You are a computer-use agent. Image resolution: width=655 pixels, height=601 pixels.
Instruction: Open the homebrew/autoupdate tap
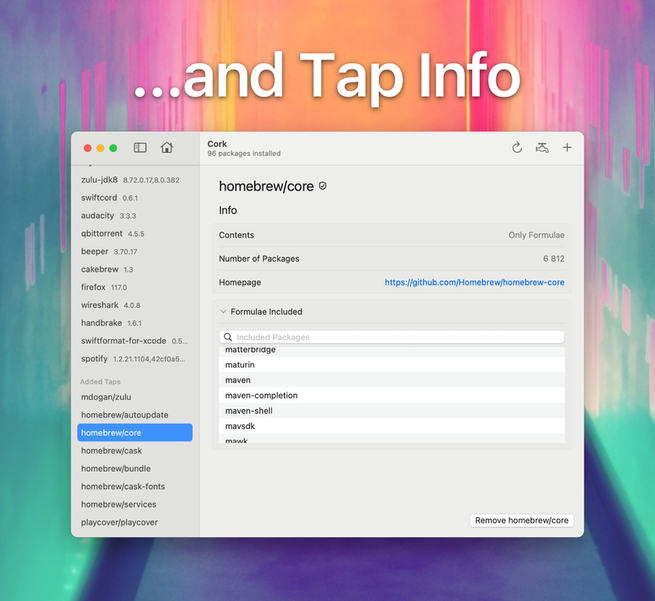click(x=135, y=415)
